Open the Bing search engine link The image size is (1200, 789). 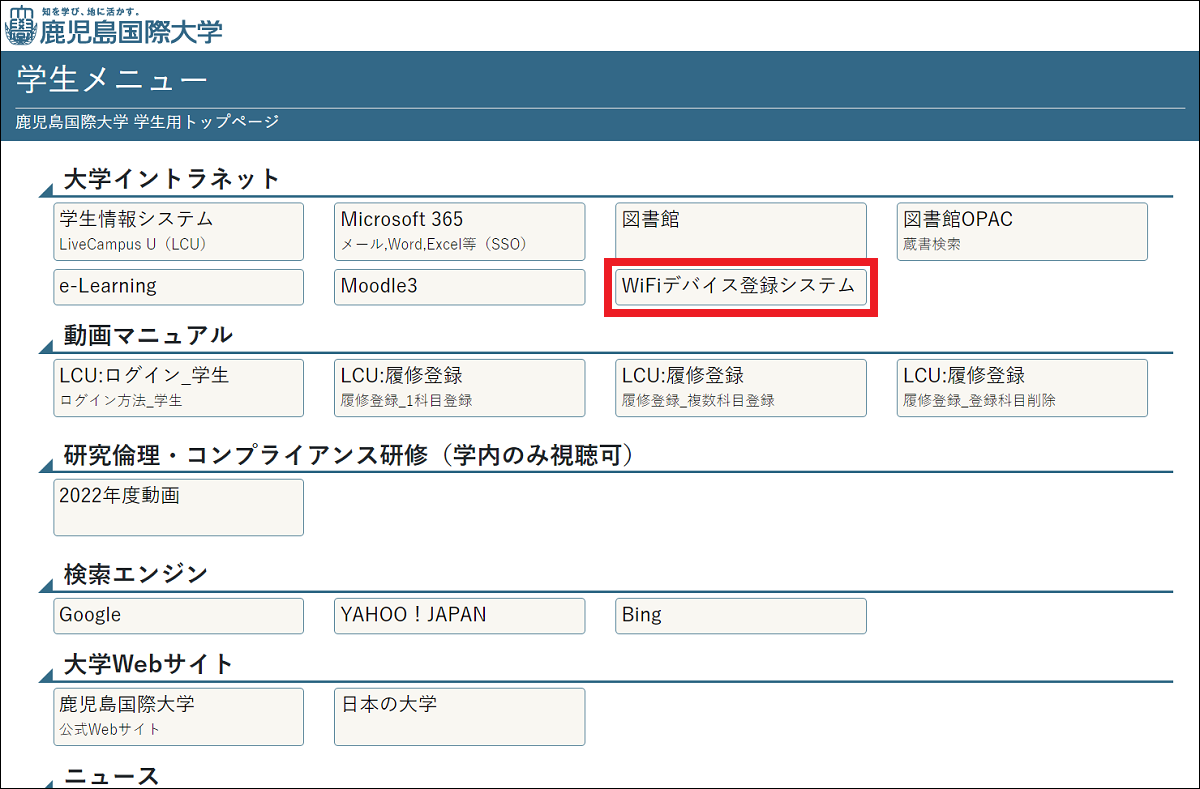click(x=741, y=616)
